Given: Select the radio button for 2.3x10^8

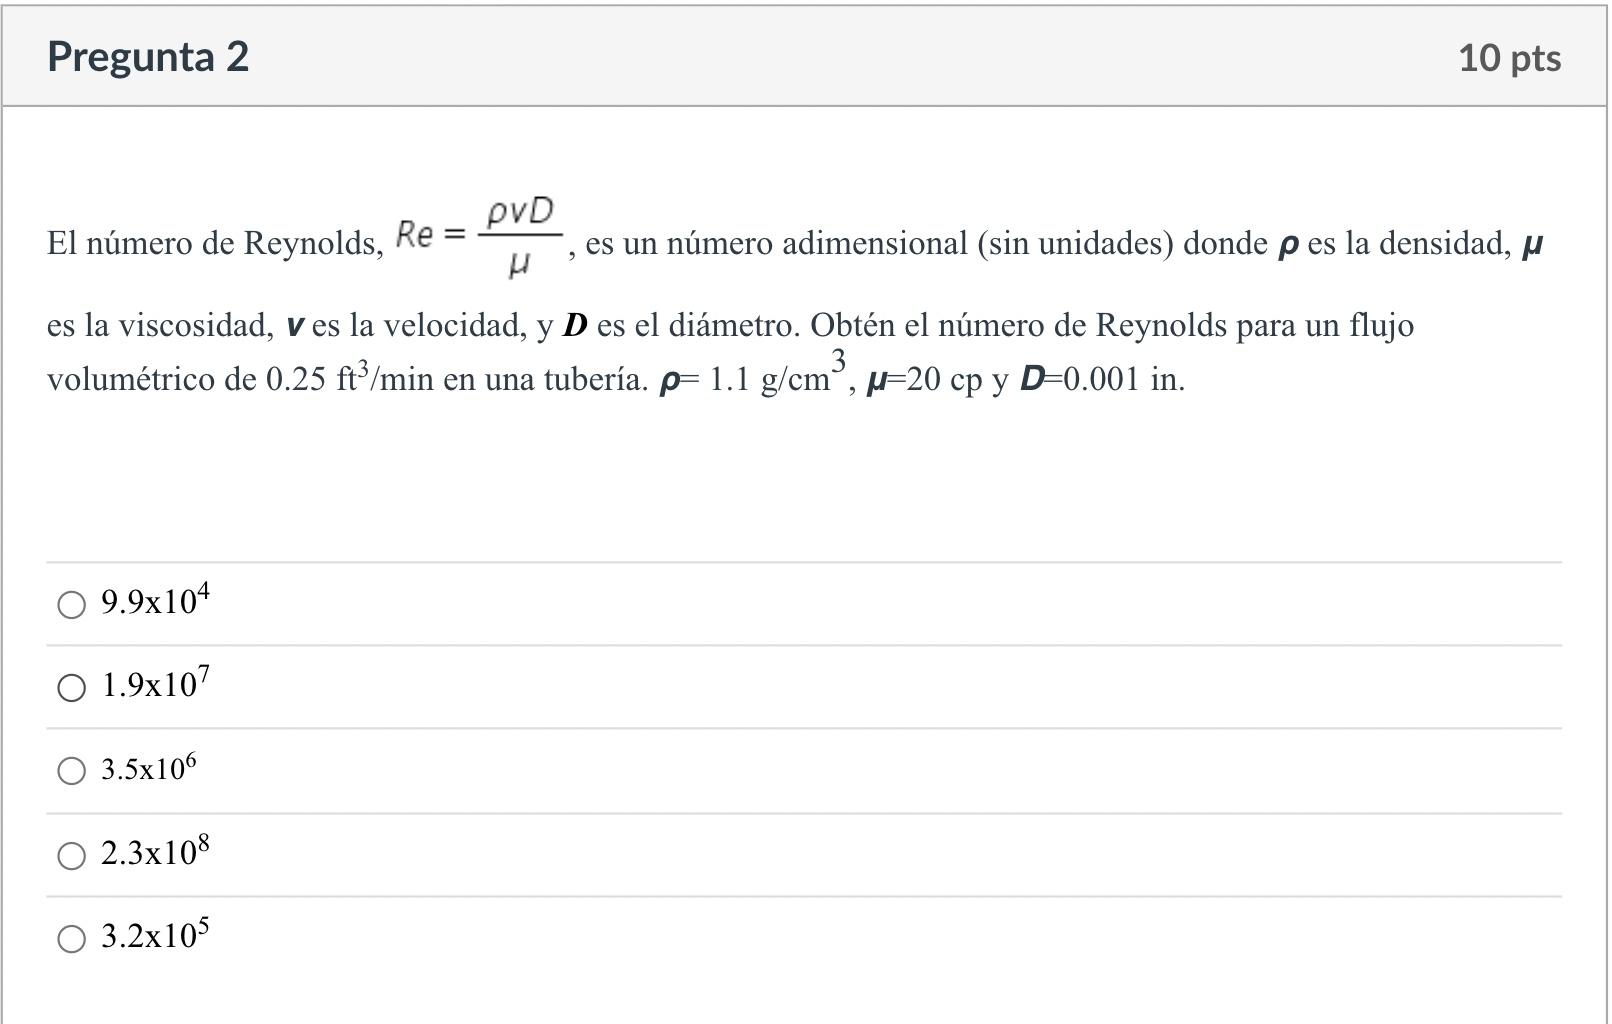Looking at the screenshot, I should 71,856.
